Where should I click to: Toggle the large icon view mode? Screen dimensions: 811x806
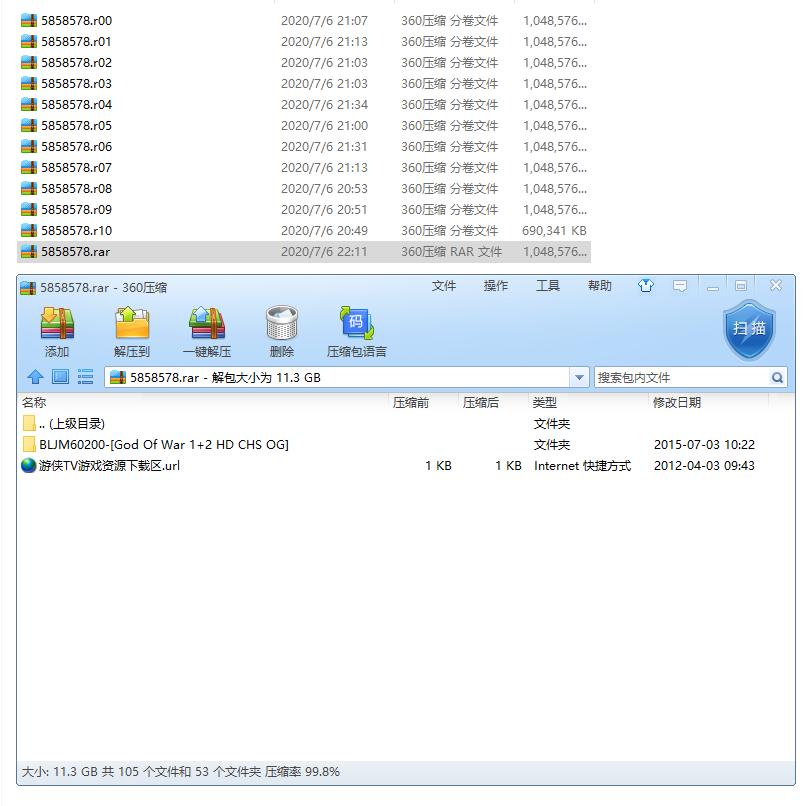point(62,377)
